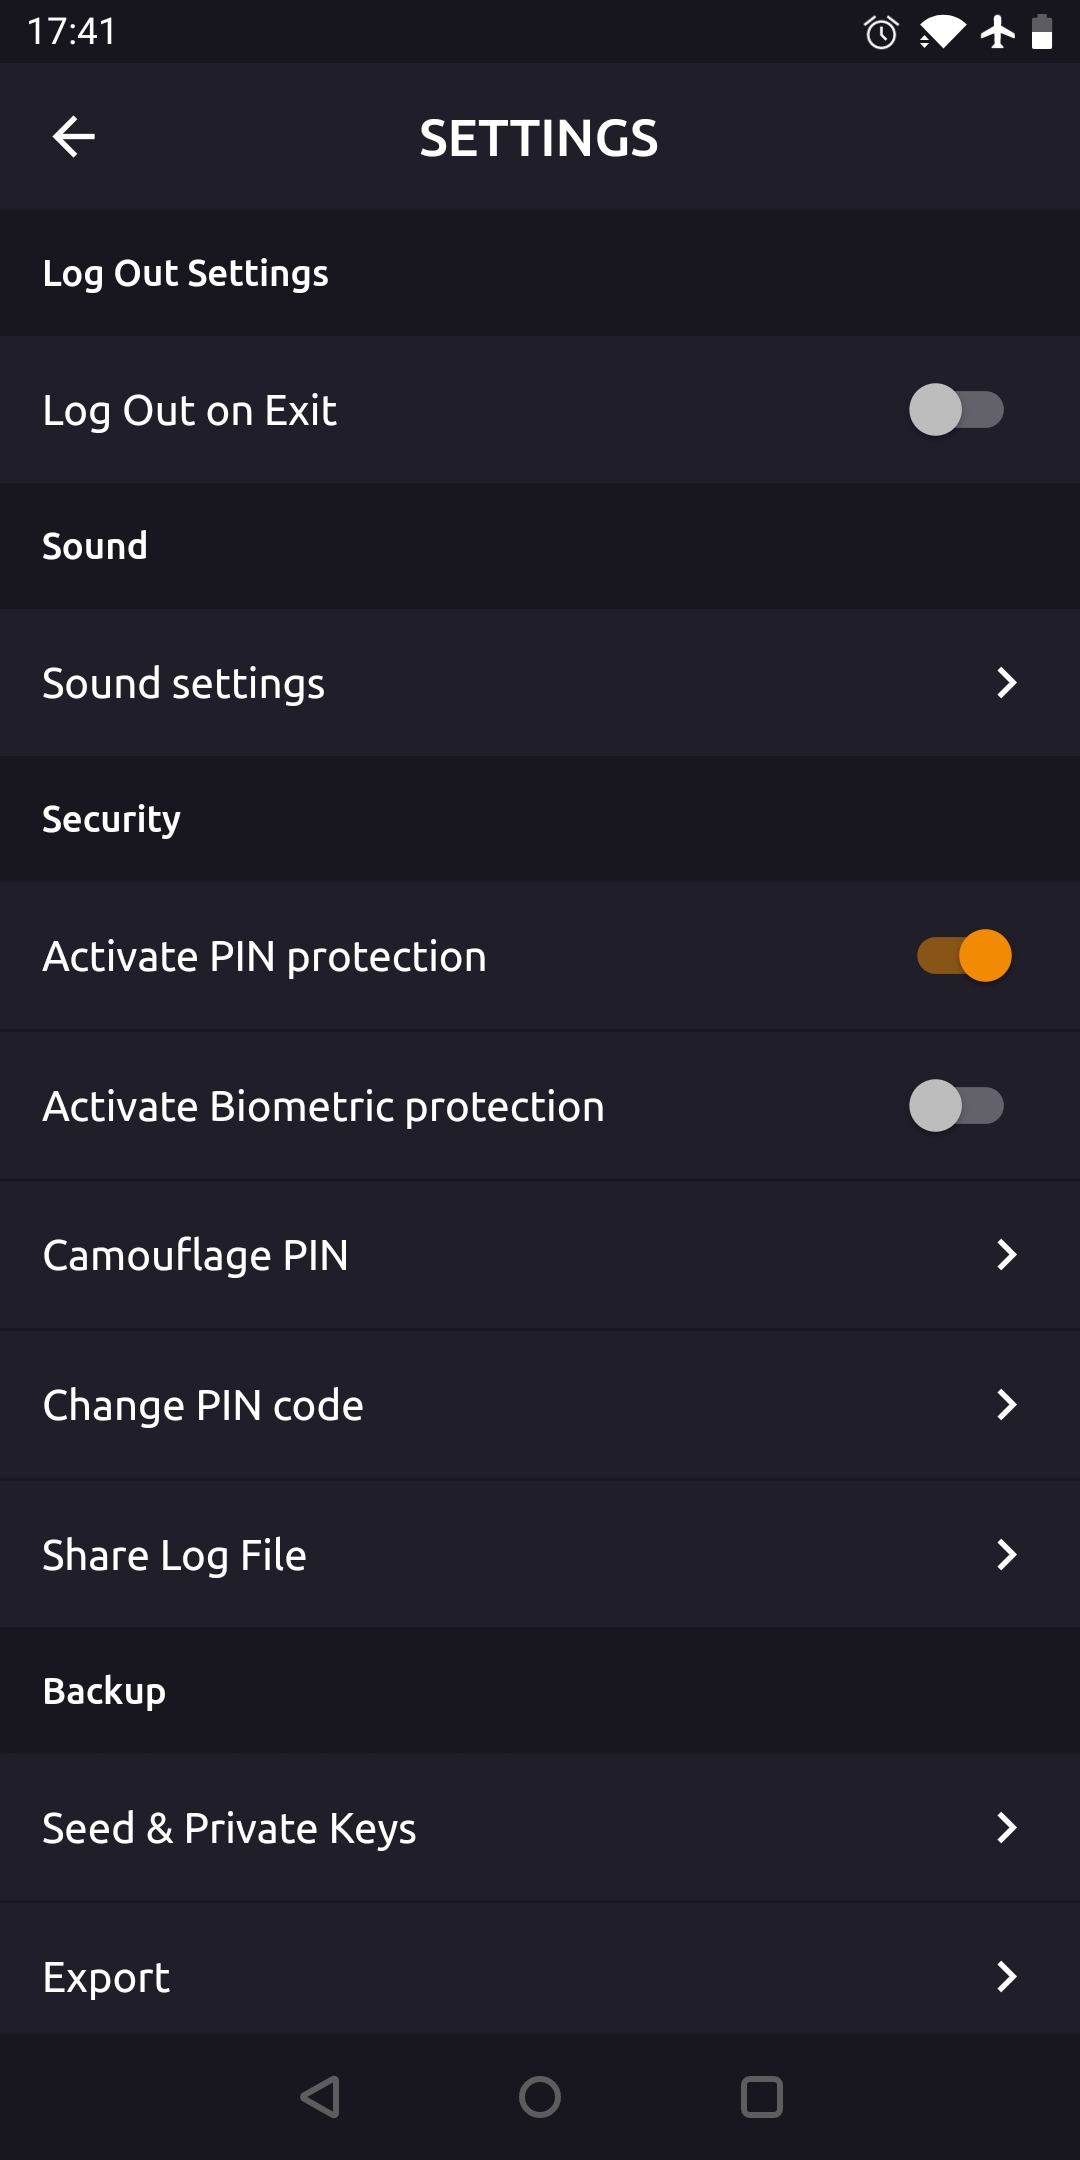Tap the Camouflage PIN label

point(195,1255)
